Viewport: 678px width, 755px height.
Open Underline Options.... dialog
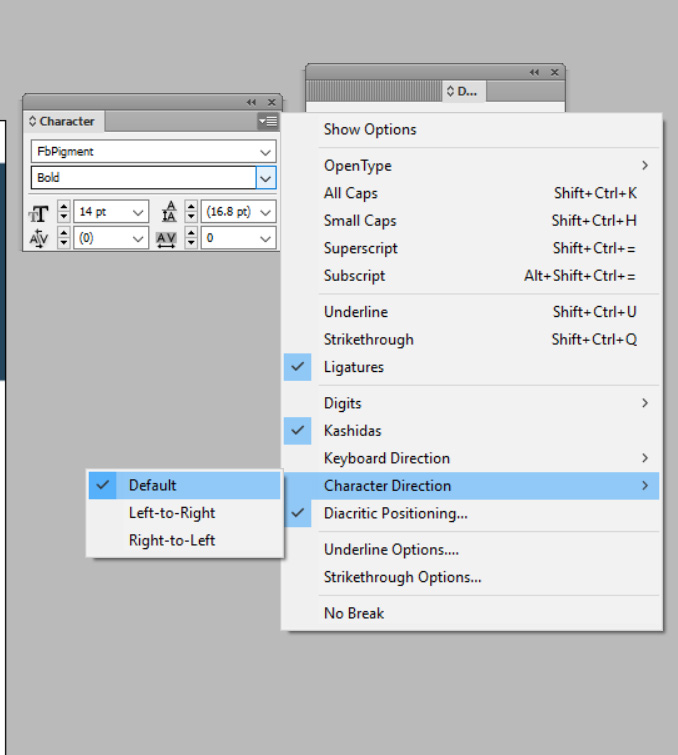471,549
